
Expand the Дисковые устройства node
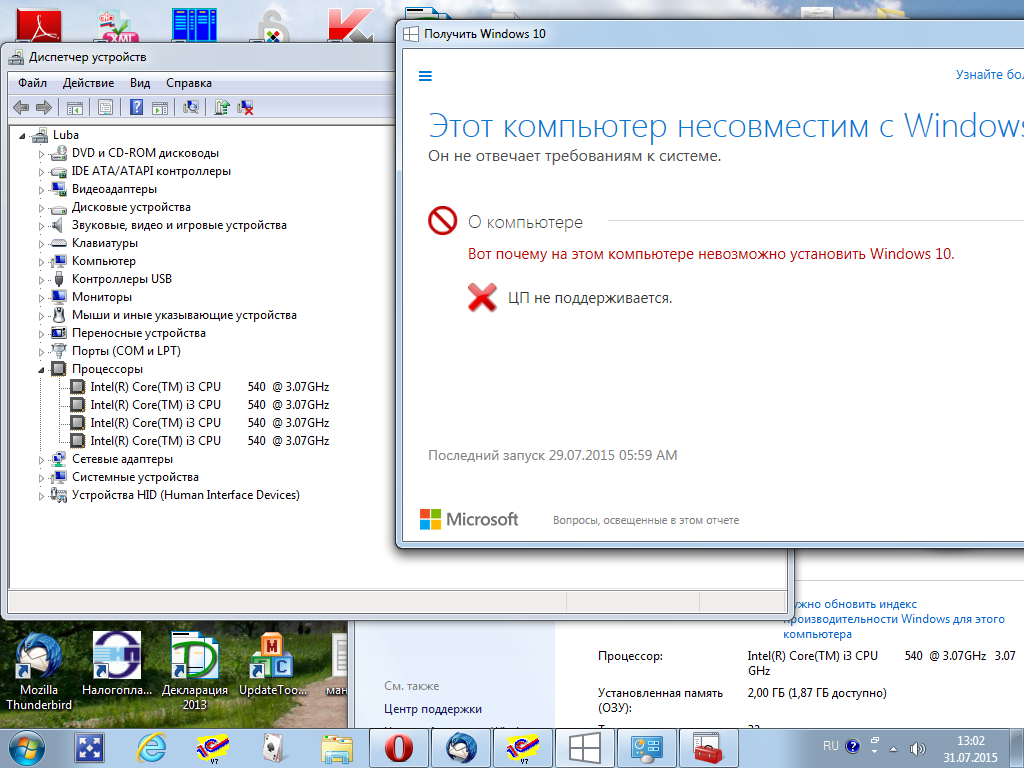[x=41, y=208]
